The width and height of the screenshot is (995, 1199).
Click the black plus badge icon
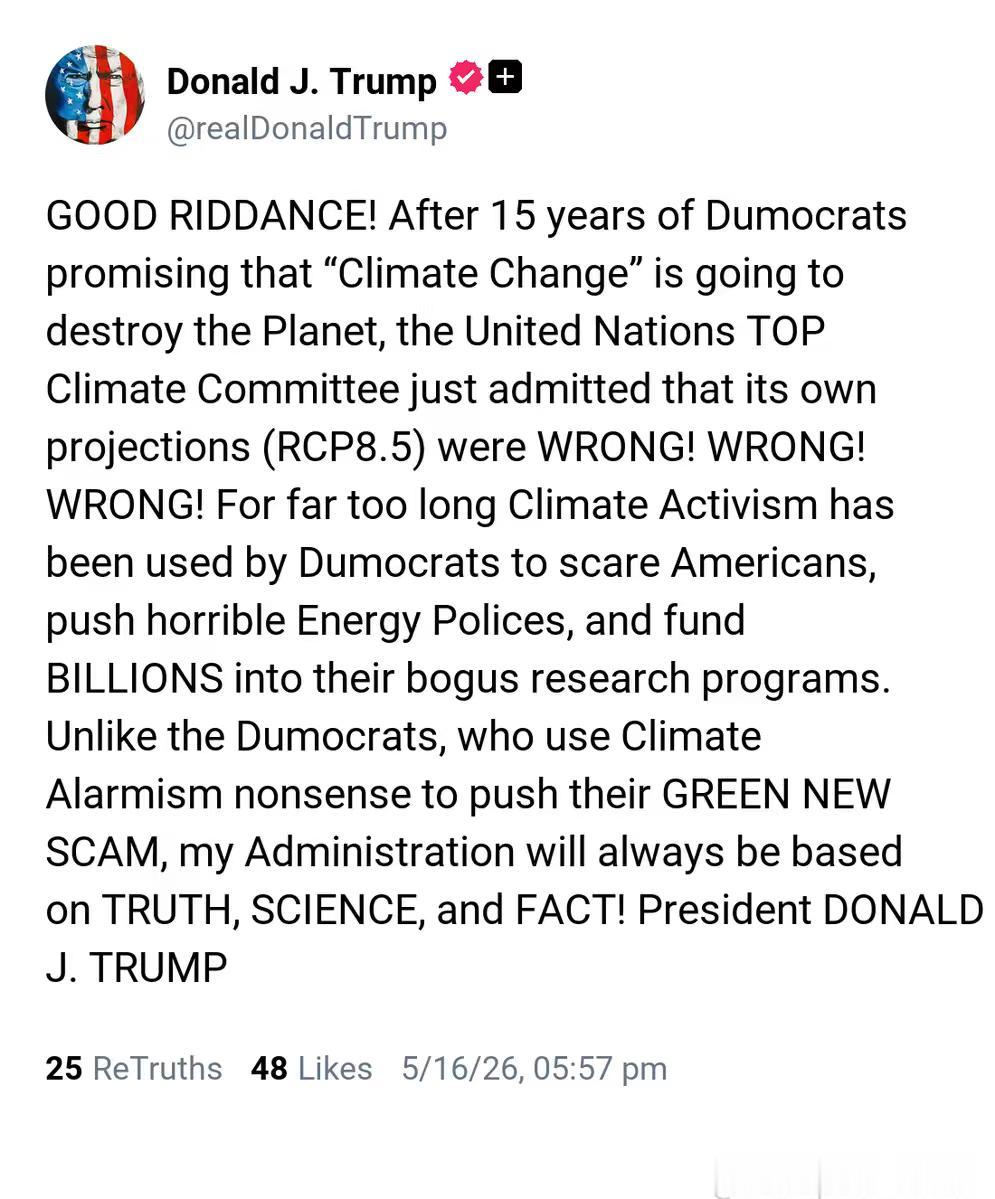click(x=505, y=76)
